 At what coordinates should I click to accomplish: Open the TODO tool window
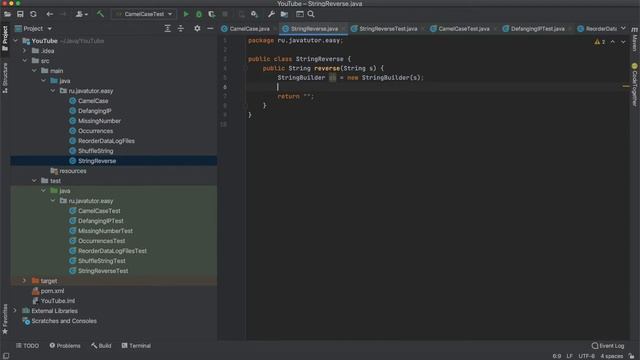coord(27,346)
